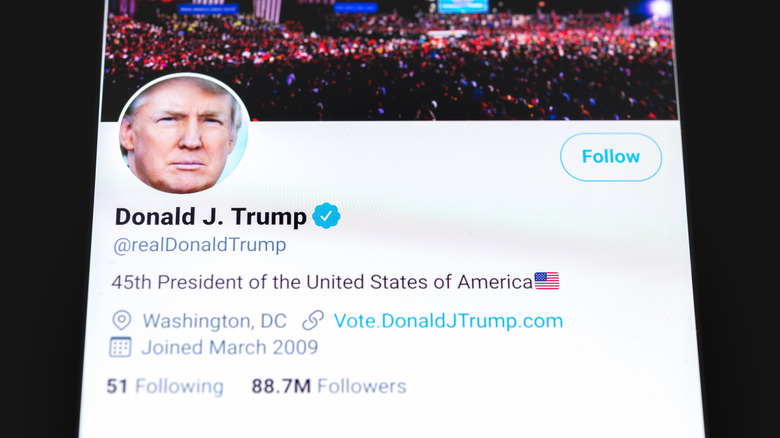Click the @realDonaldTrump handle
This screenshot has height=438, width=780.
pyautogui.click(x=201, y=245)
